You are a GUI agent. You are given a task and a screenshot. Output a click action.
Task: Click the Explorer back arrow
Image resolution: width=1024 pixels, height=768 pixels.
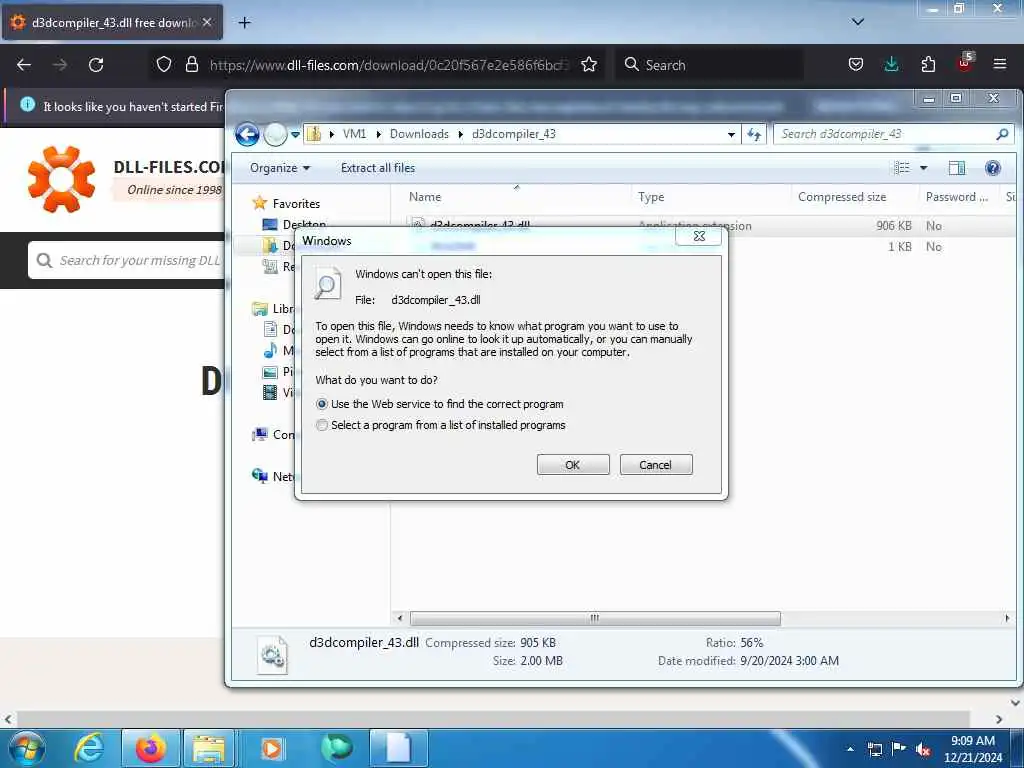(247, 135)
